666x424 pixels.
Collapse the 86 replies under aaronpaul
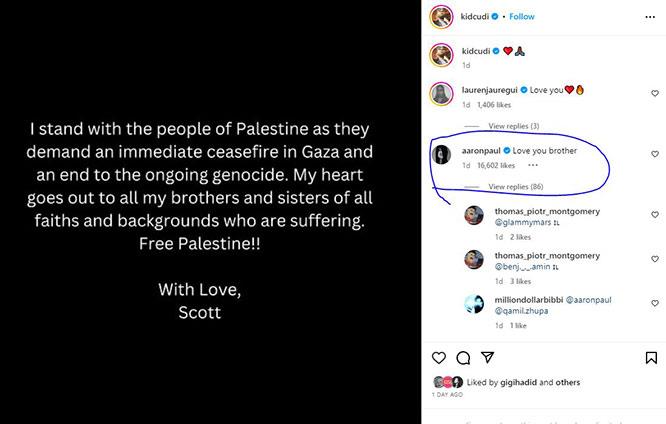514,186
